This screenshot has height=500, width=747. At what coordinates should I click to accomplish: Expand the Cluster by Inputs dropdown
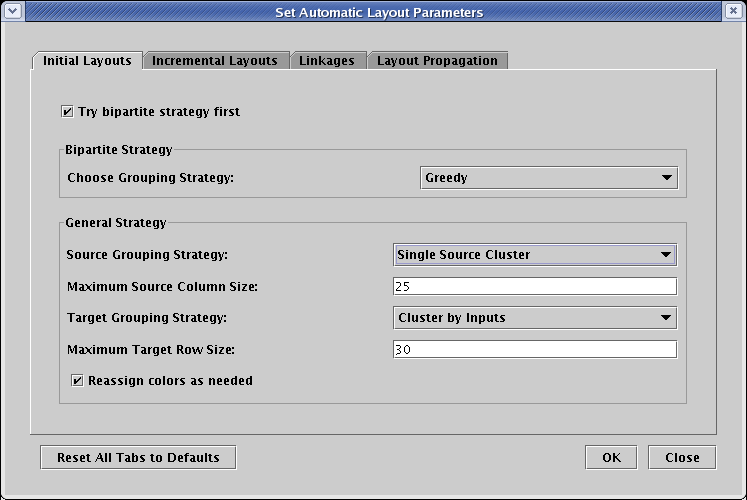click(535, 318)
